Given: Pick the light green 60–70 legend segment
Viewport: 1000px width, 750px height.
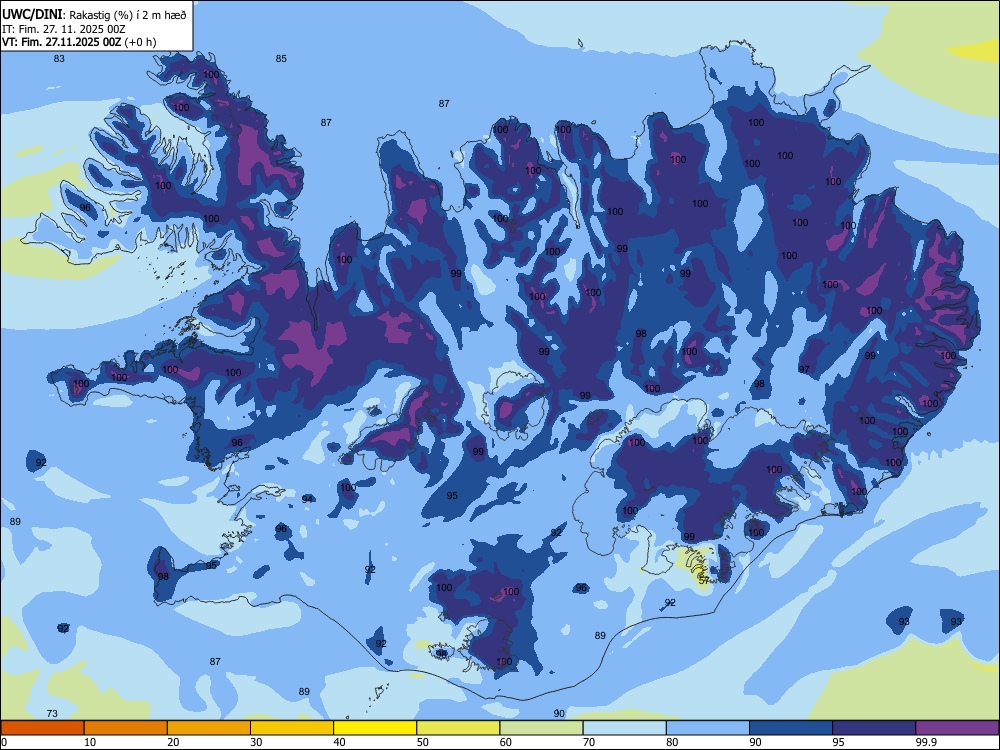Looking at the screenshot, I should click(541, 728).
